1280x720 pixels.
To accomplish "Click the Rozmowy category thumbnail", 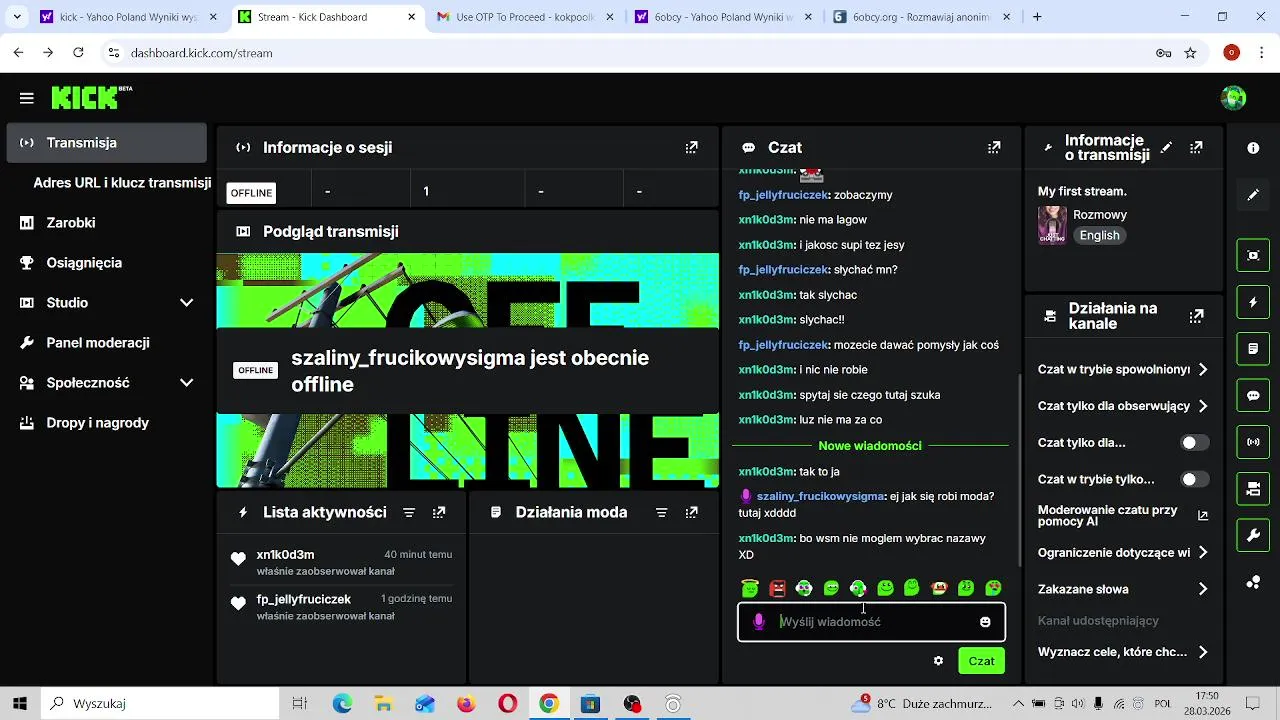I will point(1052,225).
